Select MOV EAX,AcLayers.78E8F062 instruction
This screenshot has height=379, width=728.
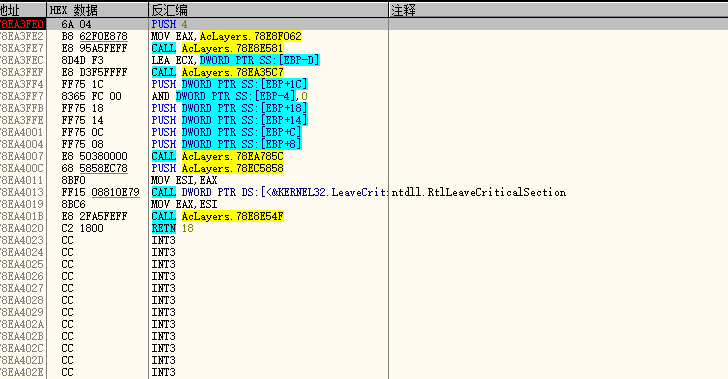(226, 36)
